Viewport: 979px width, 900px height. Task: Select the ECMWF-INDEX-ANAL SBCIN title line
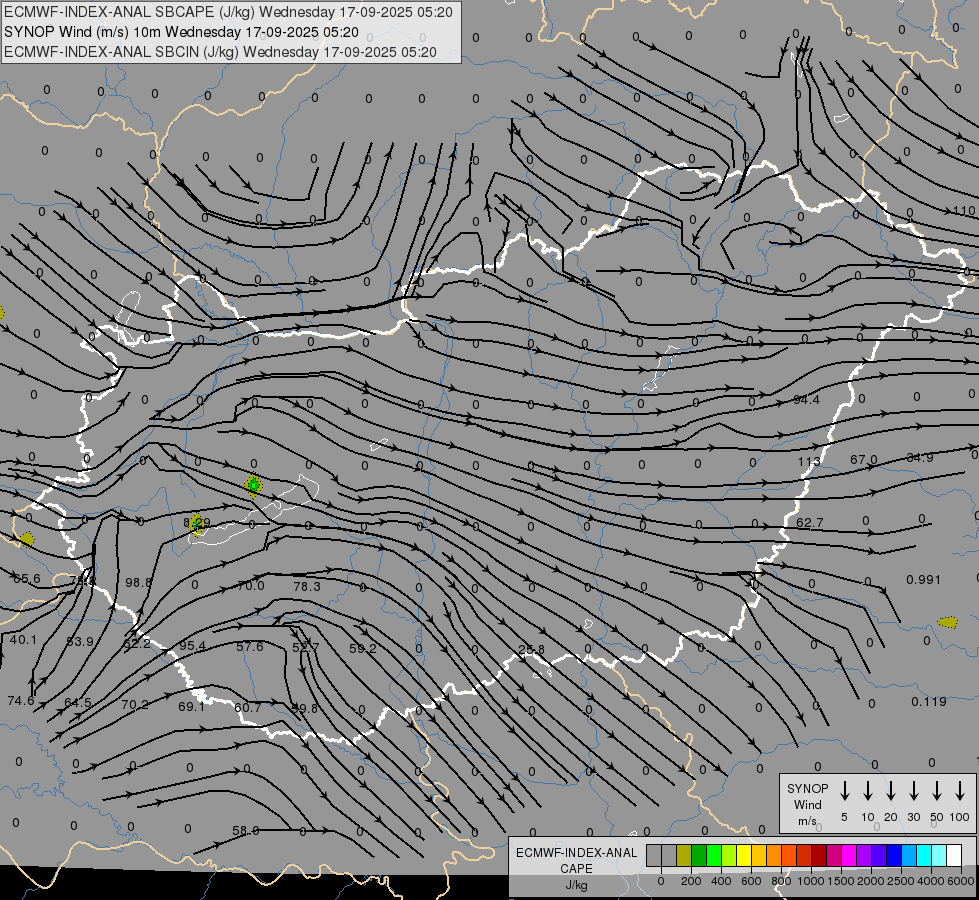coord(220,51)
